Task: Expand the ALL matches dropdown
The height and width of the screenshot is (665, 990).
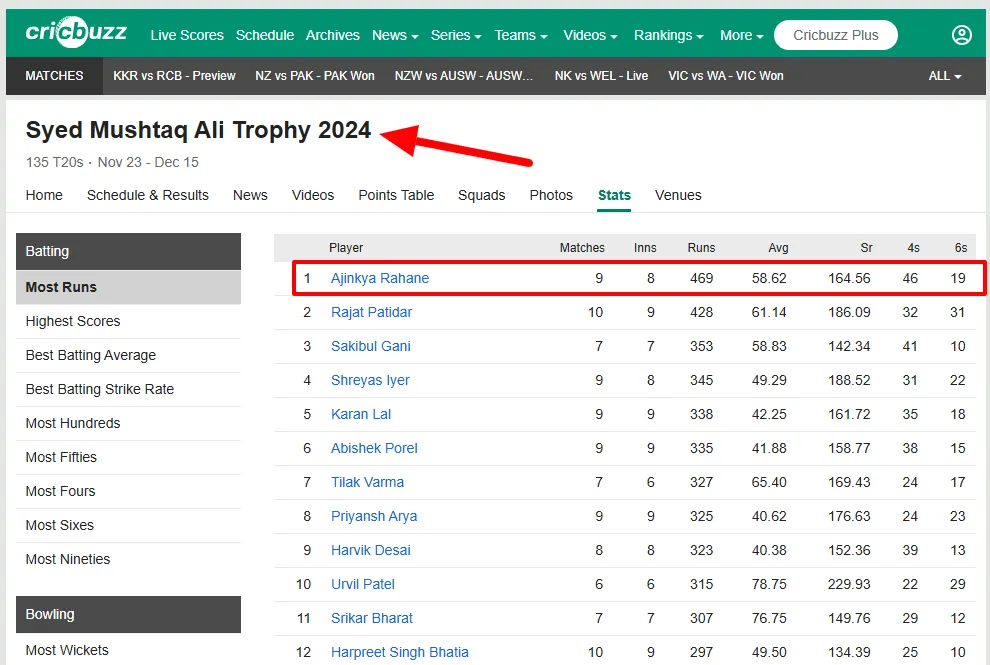Action: 945,76
